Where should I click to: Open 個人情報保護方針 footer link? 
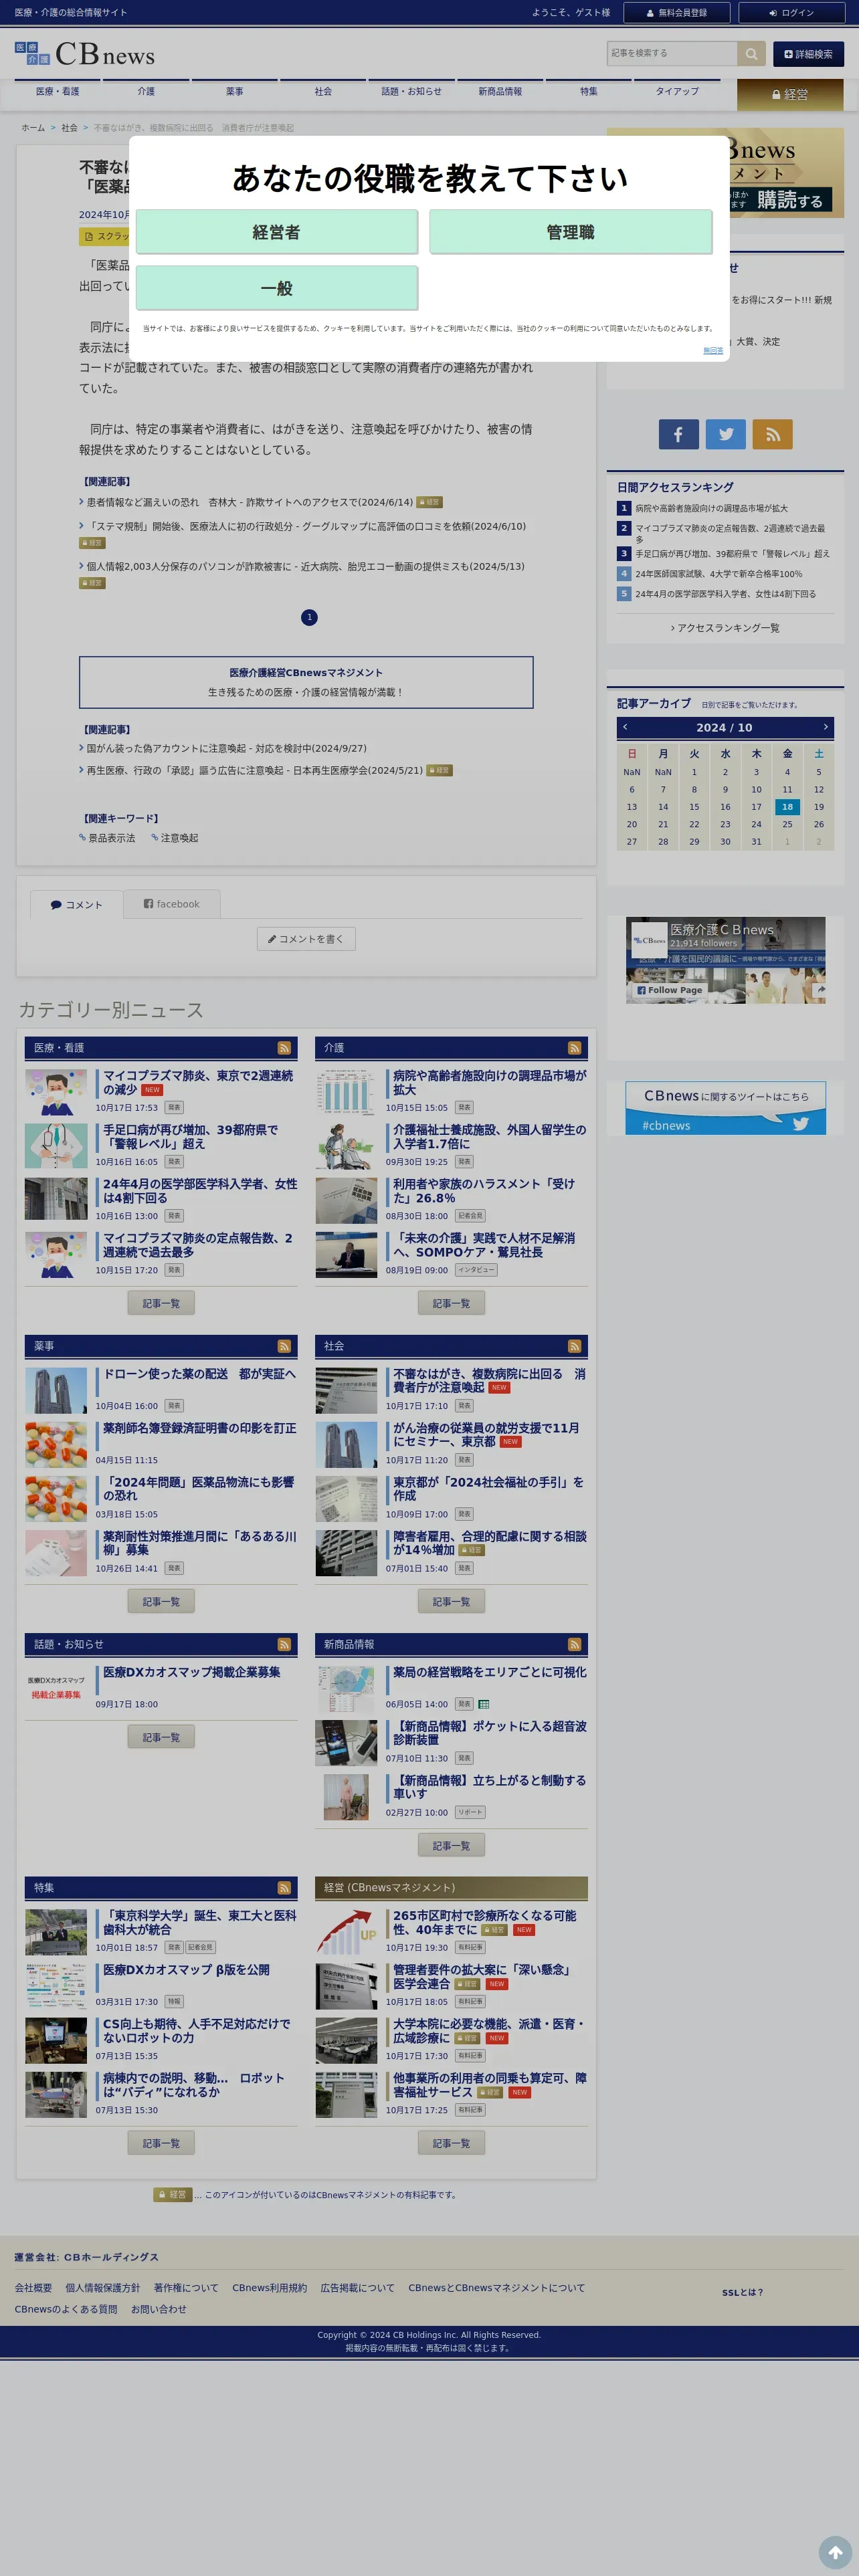point(103,2288)
